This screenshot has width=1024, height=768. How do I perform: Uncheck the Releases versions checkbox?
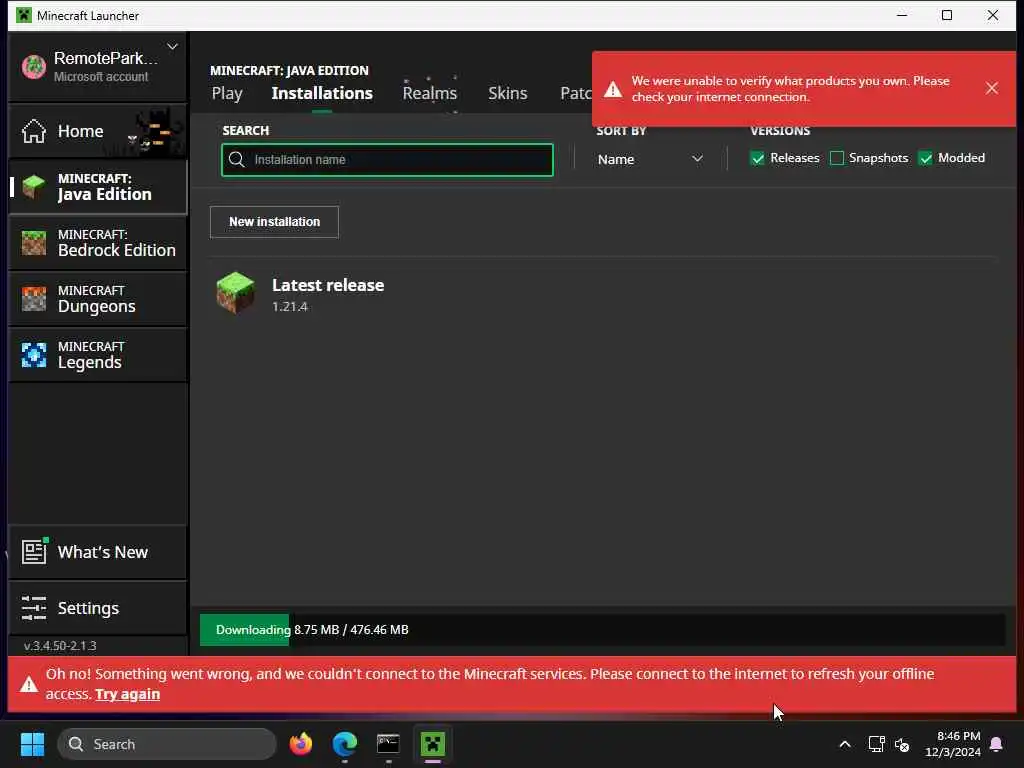pyautogui.click(x=758, y=158)
